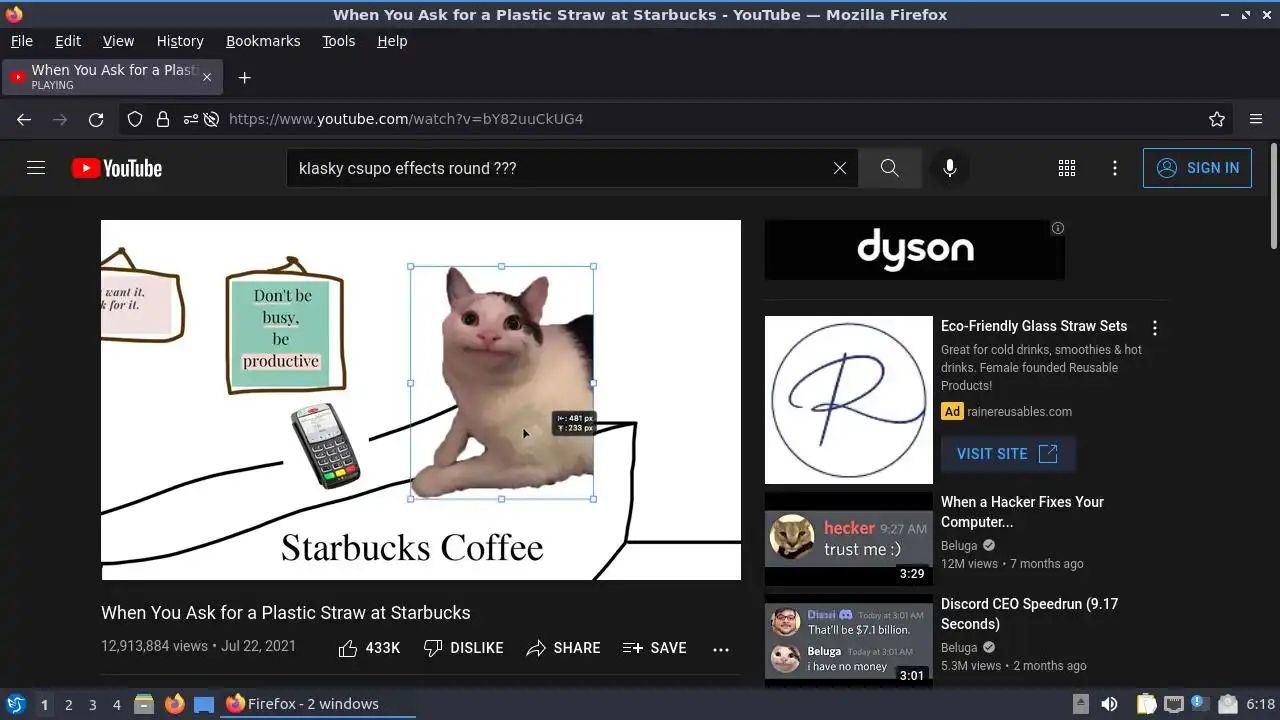This screenshot has height=720, width=1280.
Task: Click the blue show desktop taskbar icon
Action: (204, 704)
